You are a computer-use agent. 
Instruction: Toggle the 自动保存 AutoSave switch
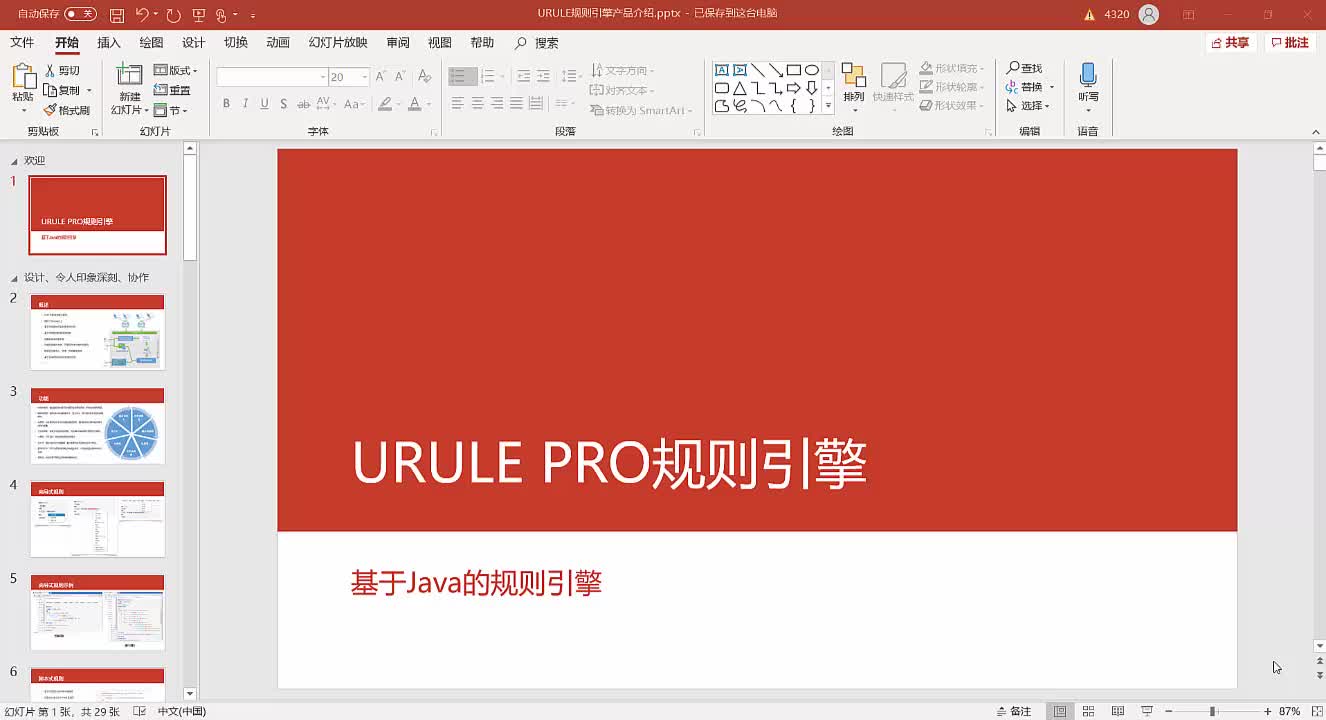click(x=80, y=14)
